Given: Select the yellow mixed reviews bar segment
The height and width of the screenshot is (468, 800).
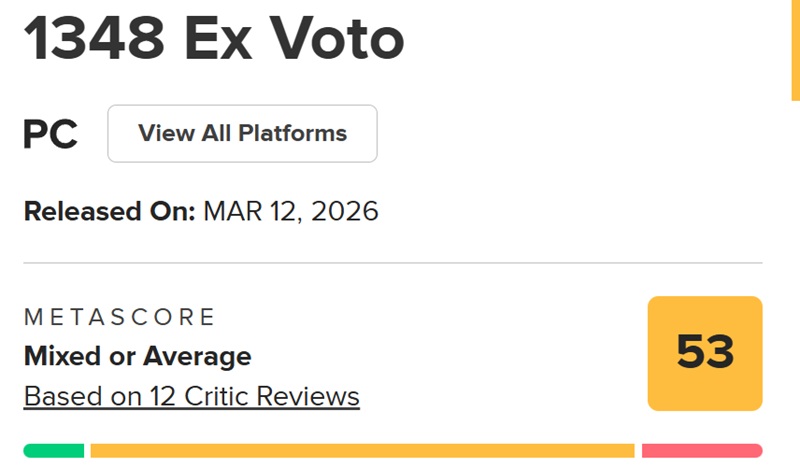Looking at the screenshot, I should (362, 450).
